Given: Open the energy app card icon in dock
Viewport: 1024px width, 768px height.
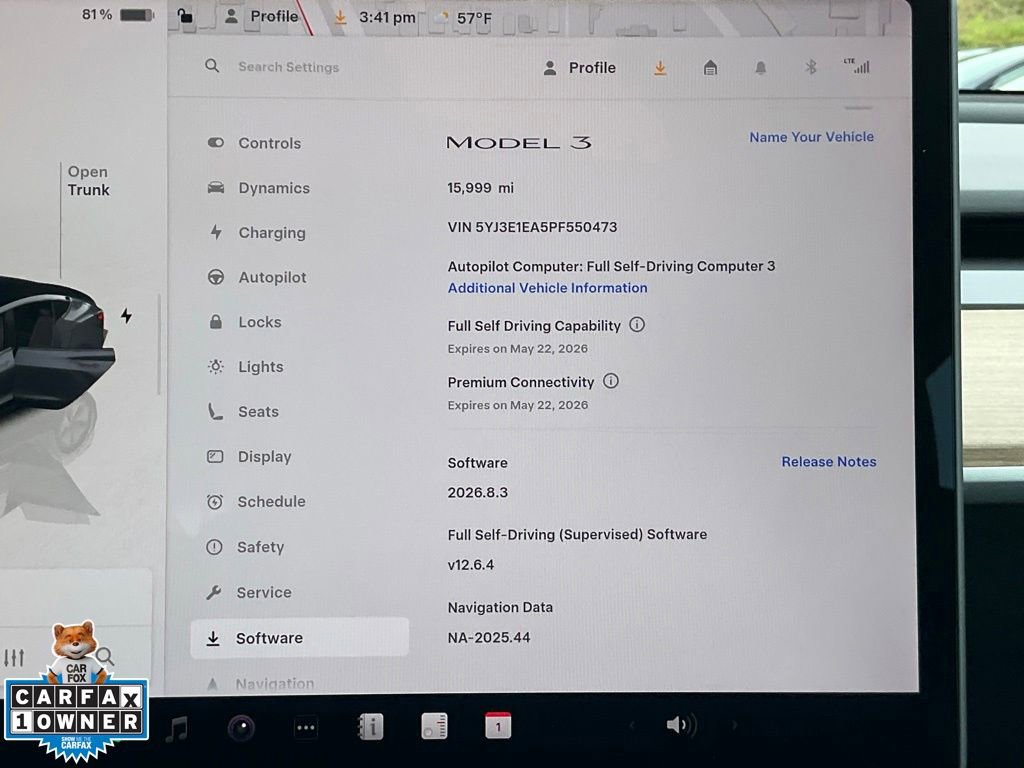Looking at the screenshot, I should (x=435, y=726).
